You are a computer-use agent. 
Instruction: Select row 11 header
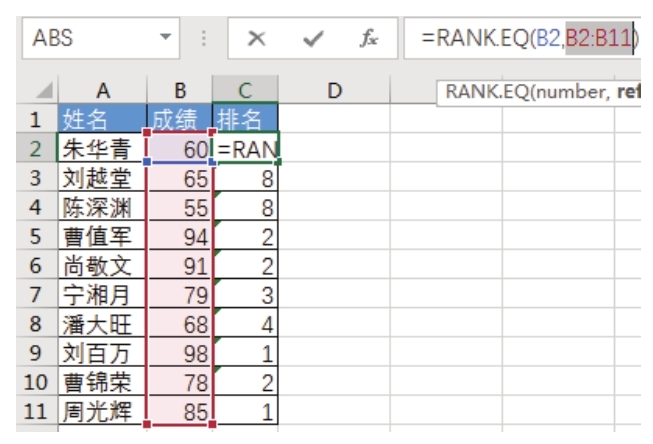(x=36, y=411)
